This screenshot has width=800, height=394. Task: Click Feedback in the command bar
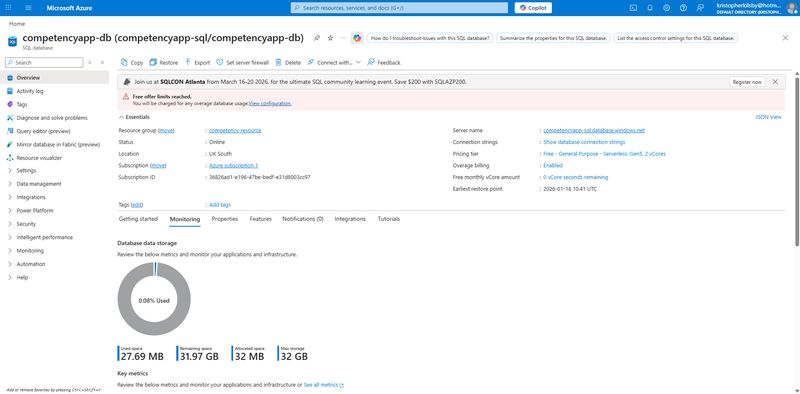point(384,62)
